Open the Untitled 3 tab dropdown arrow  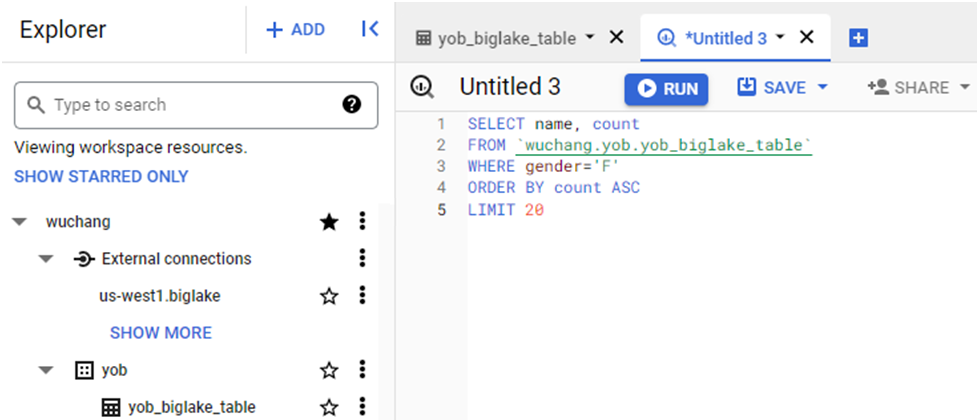tap(780, 38)
